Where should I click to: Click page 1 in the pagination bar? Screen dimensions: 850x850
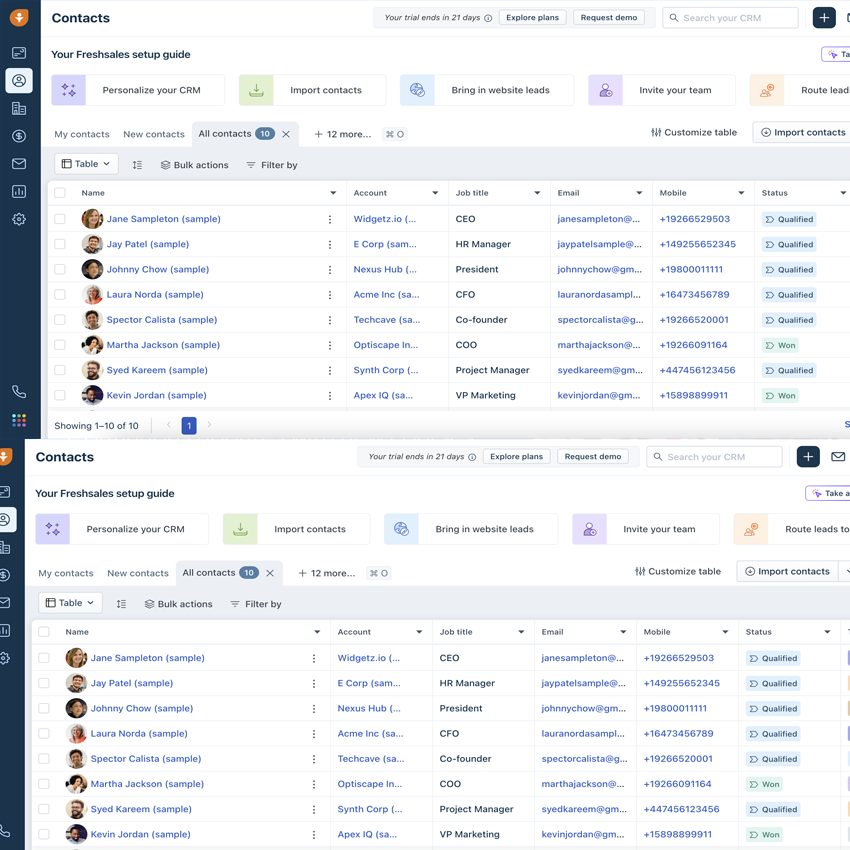click(x=189, y=425)
